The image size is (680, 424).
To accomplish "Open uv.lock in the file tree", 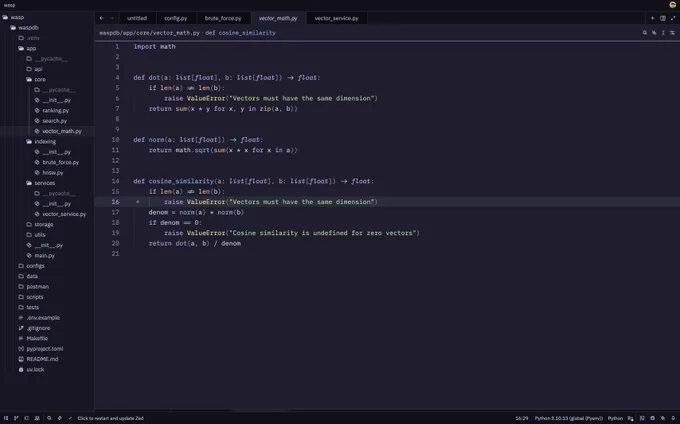I will (x=35, y=370).
